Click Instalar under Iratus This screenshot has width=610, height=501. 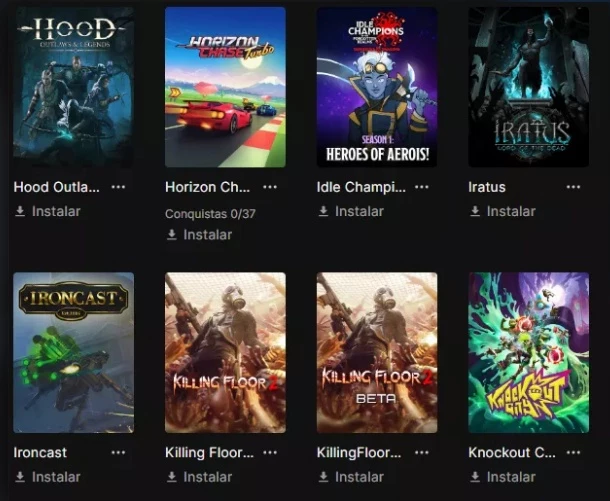pyautogui.click(x=503, y=211)
